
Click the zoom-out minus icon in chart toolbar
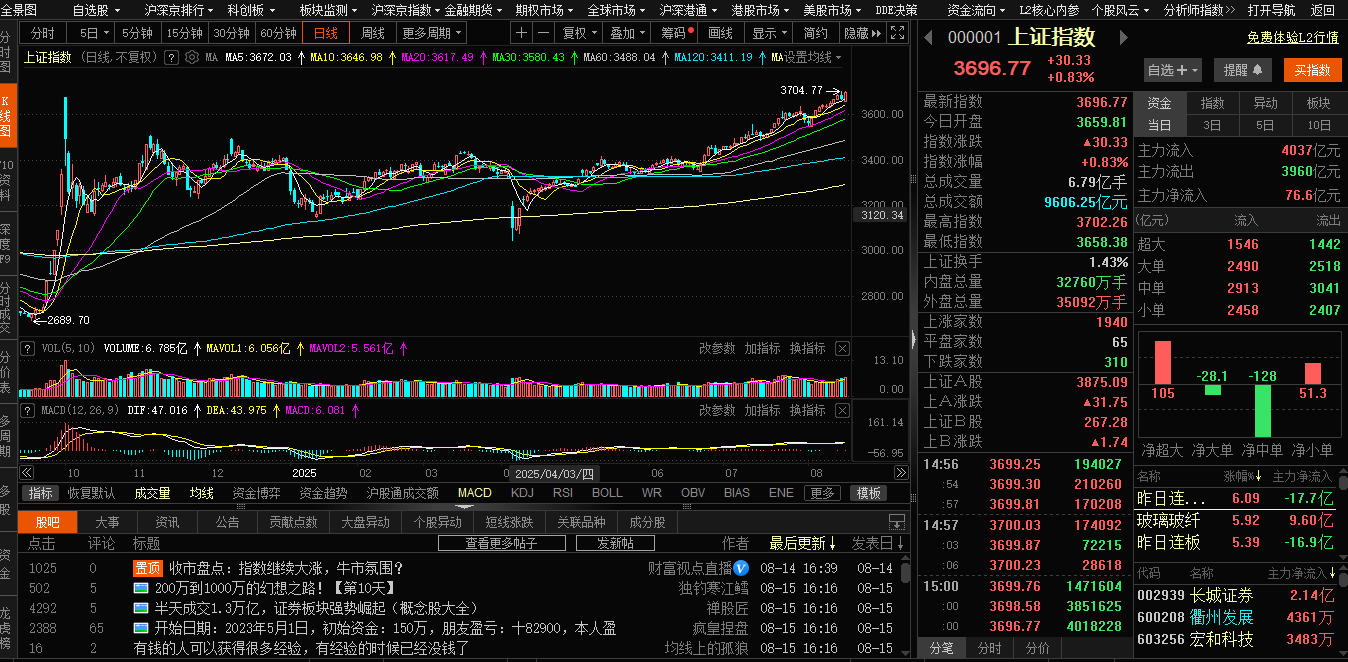coord(543,33)
